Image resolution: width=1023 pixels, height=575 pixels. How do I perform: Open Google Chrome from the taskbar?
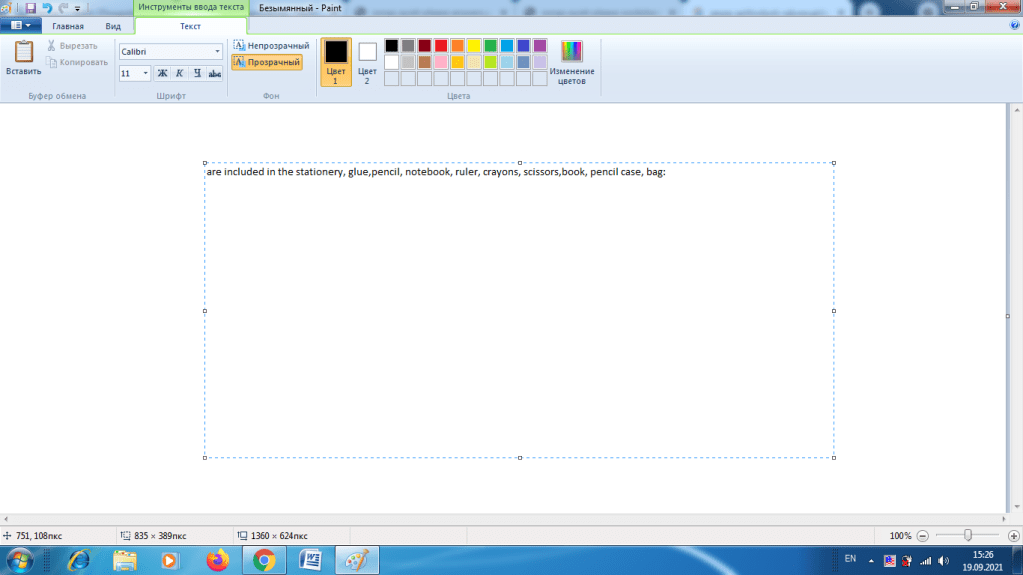coord(264,560)
